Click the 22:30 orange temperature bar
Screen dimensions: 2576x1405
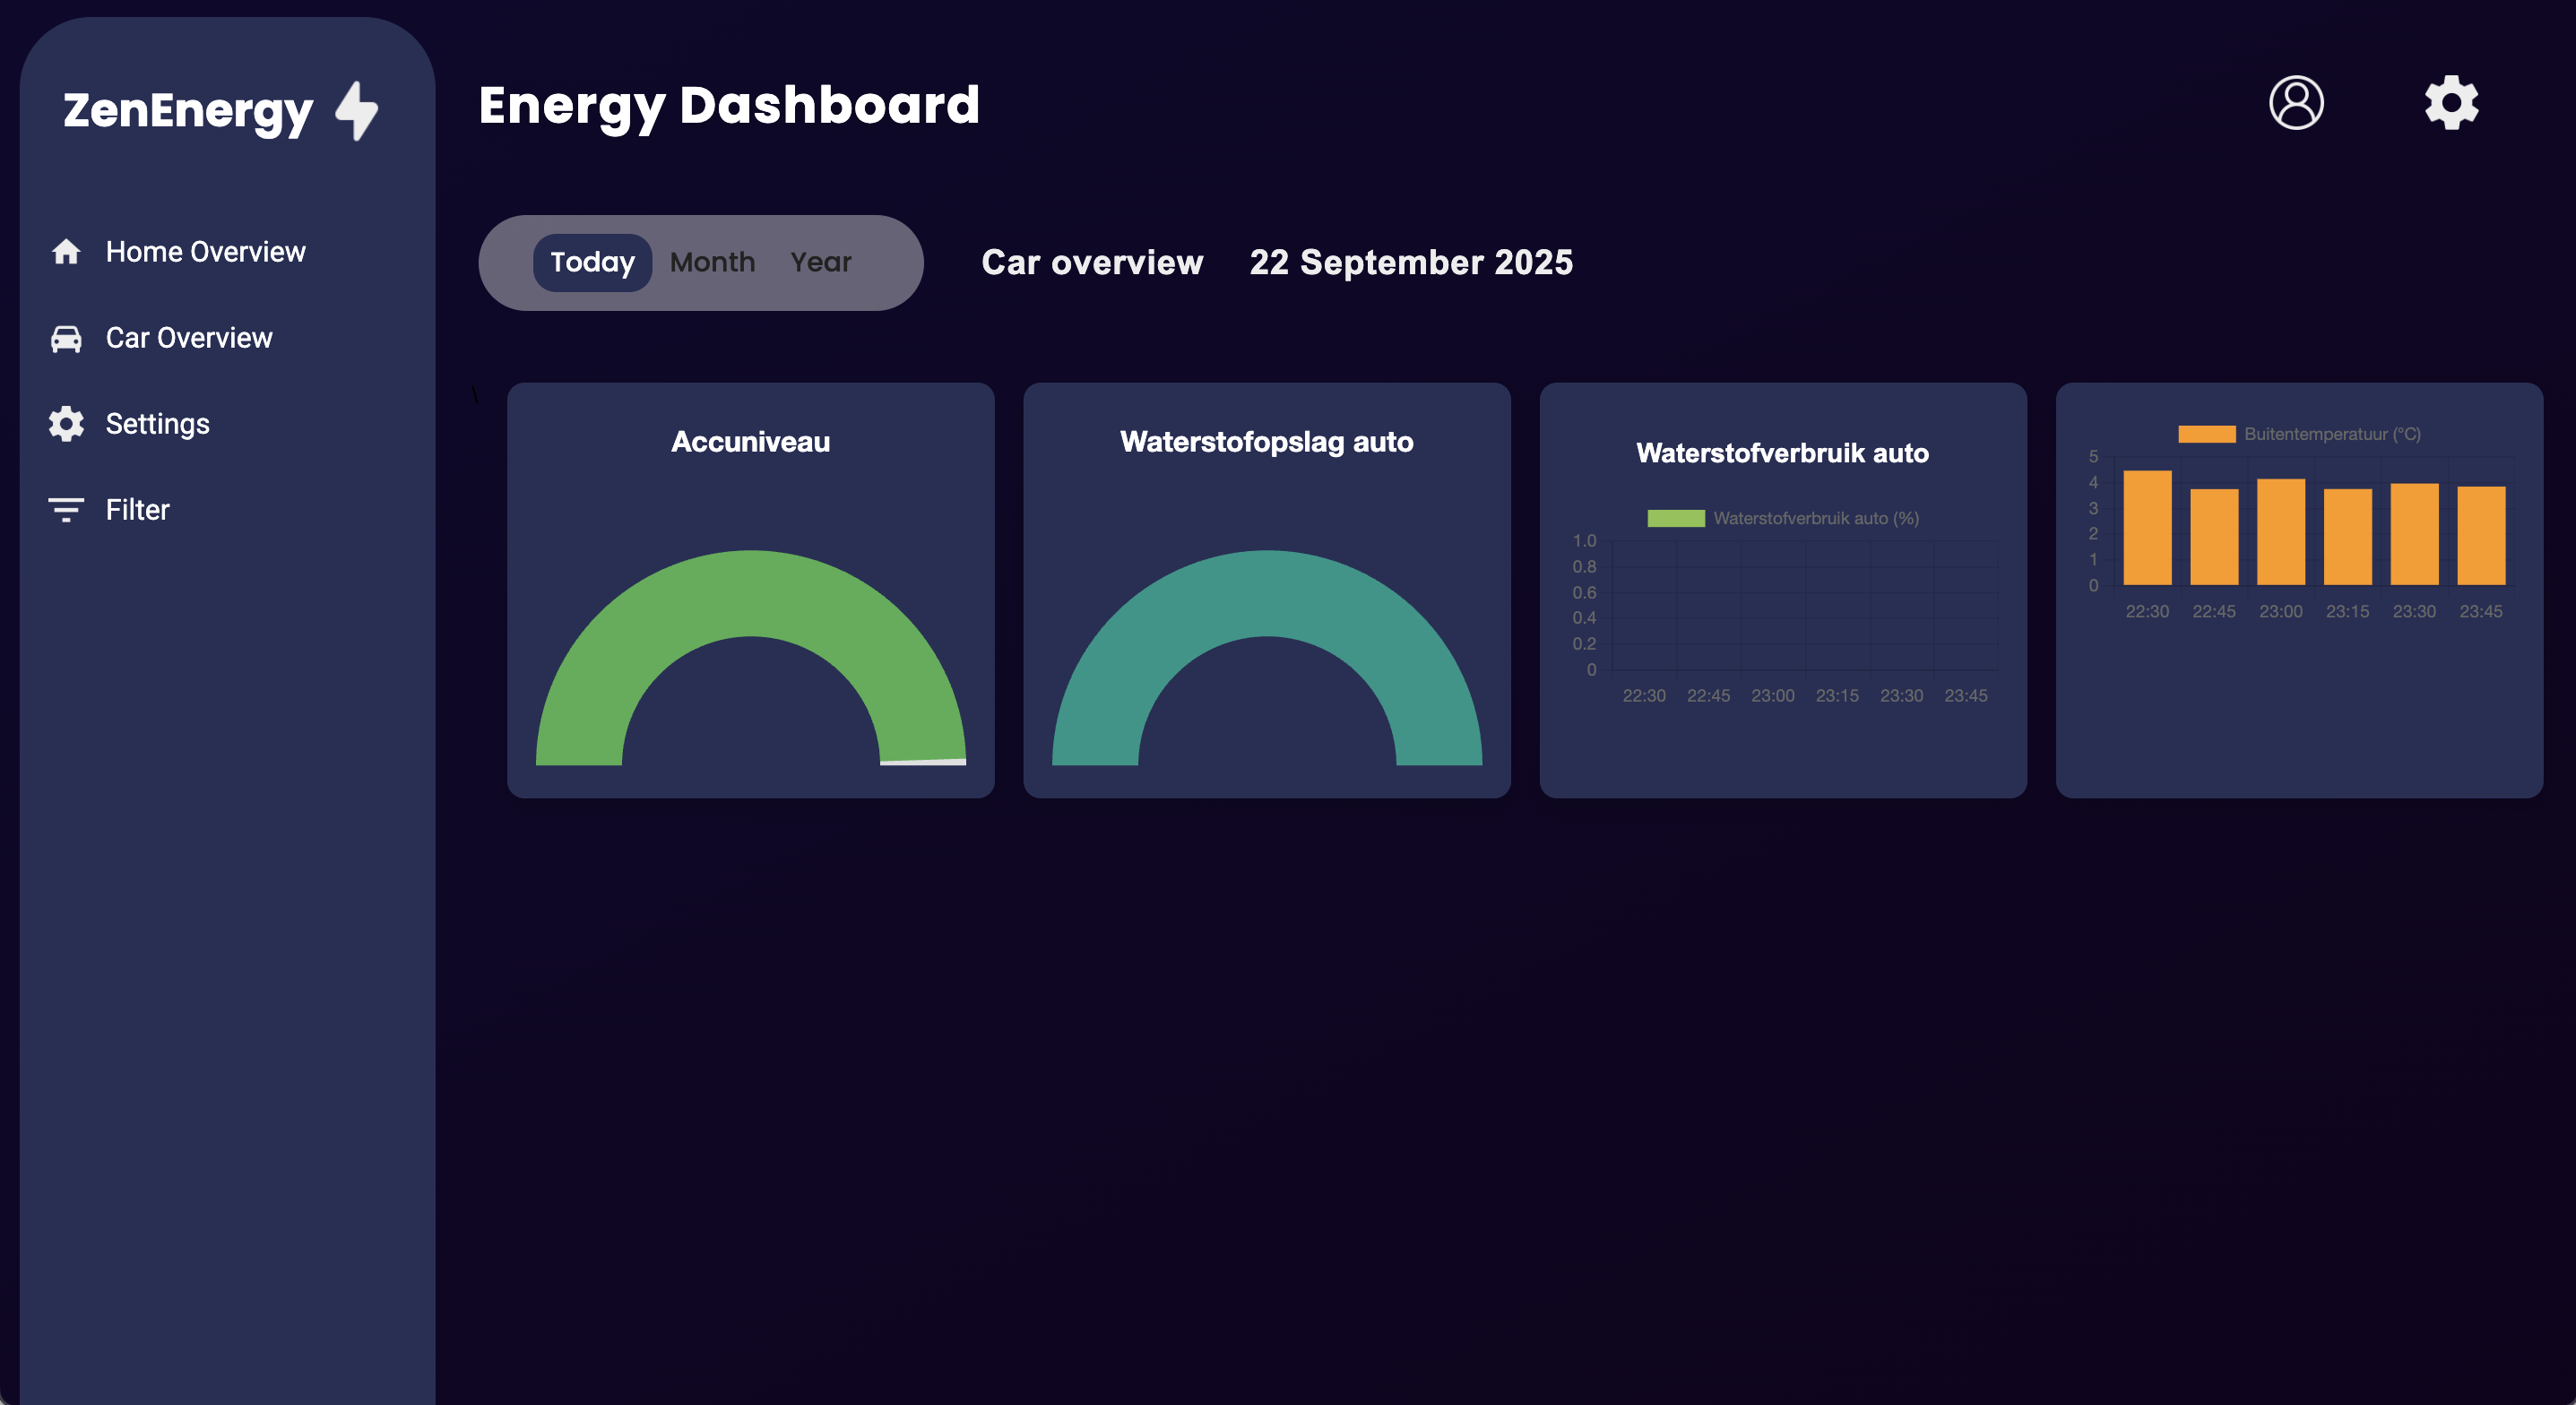coord(2147,528)
